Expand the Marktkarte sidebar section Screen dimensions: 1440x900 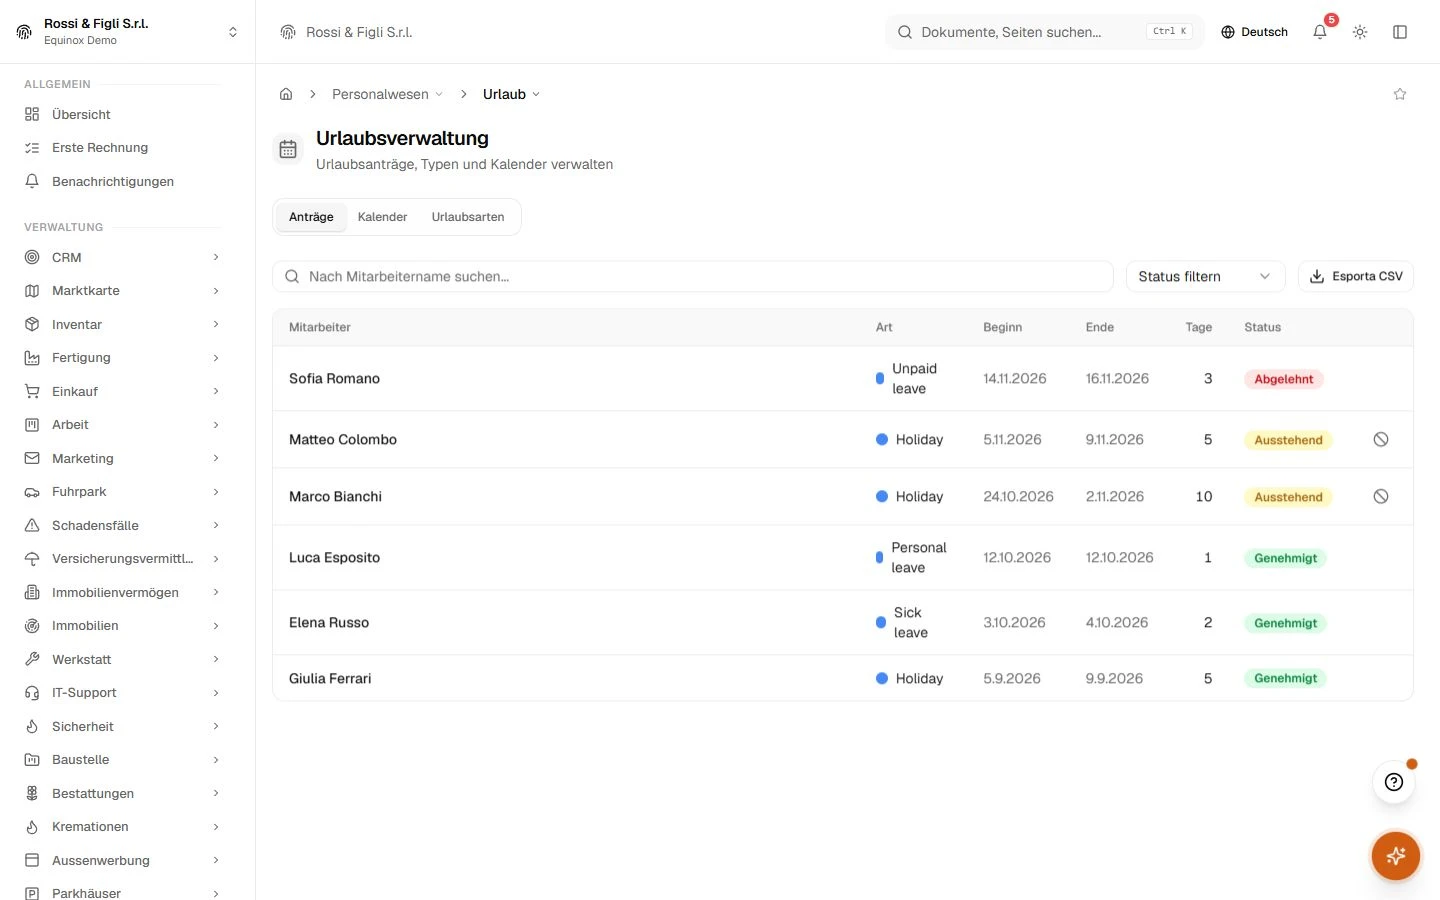tap(120, 290)
